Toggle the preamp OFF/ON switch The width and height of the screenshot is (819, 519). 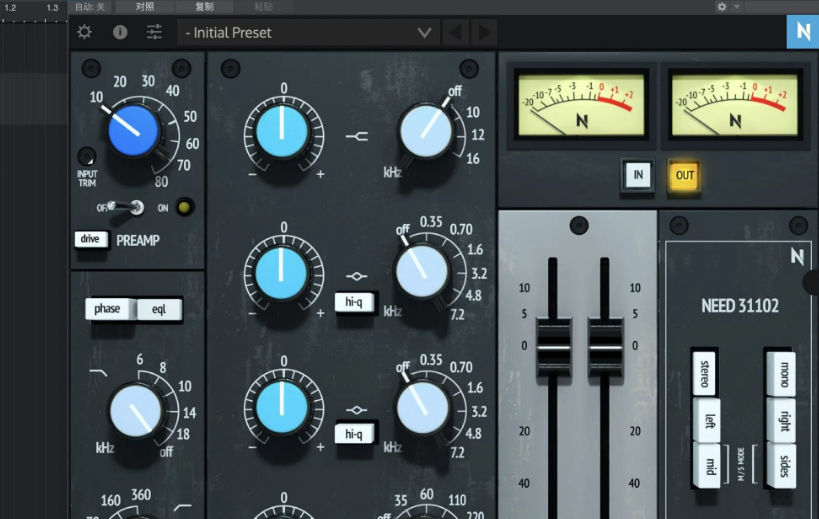123,207
